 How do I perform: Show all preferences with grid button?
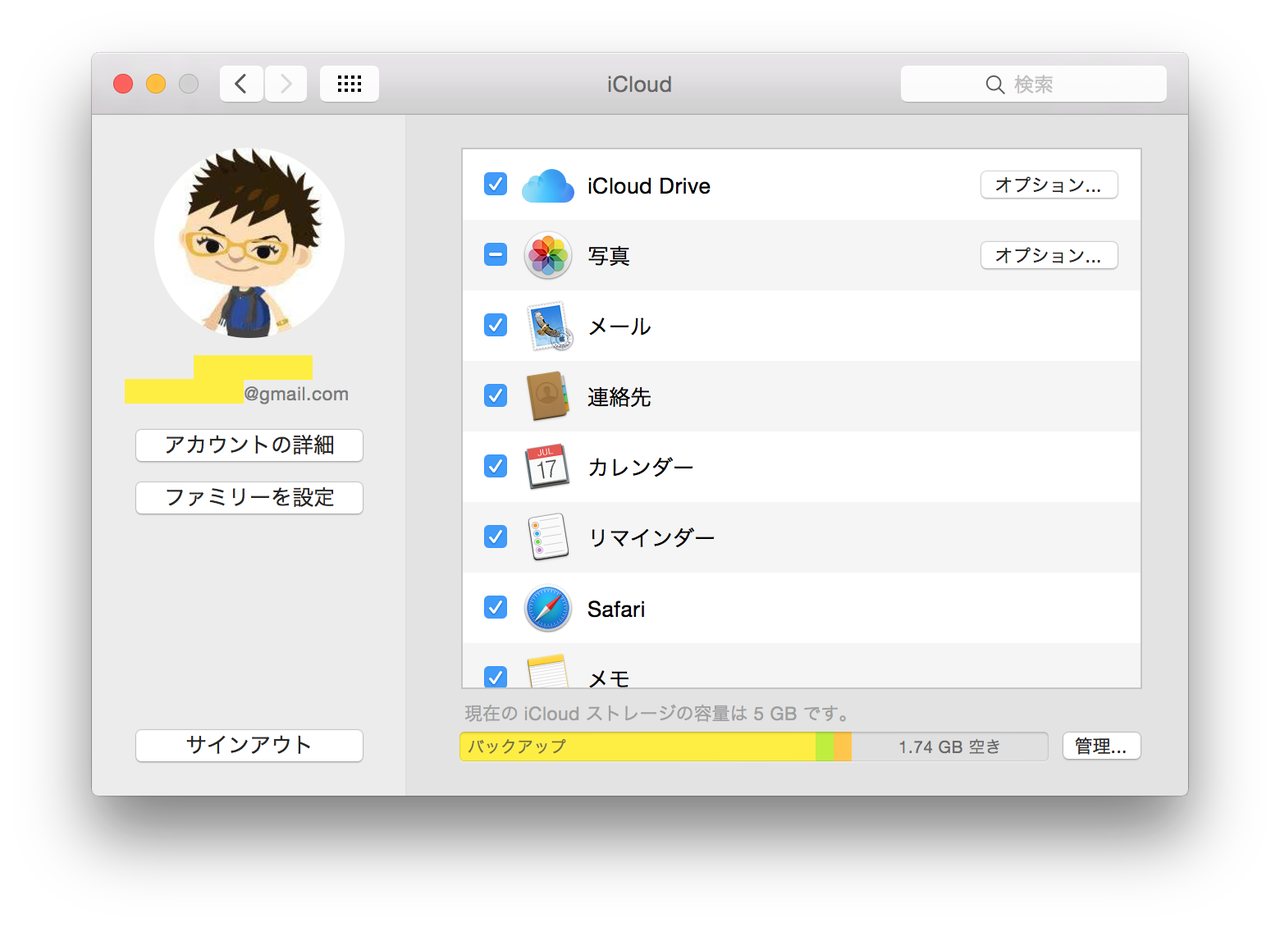pos(349,84)
